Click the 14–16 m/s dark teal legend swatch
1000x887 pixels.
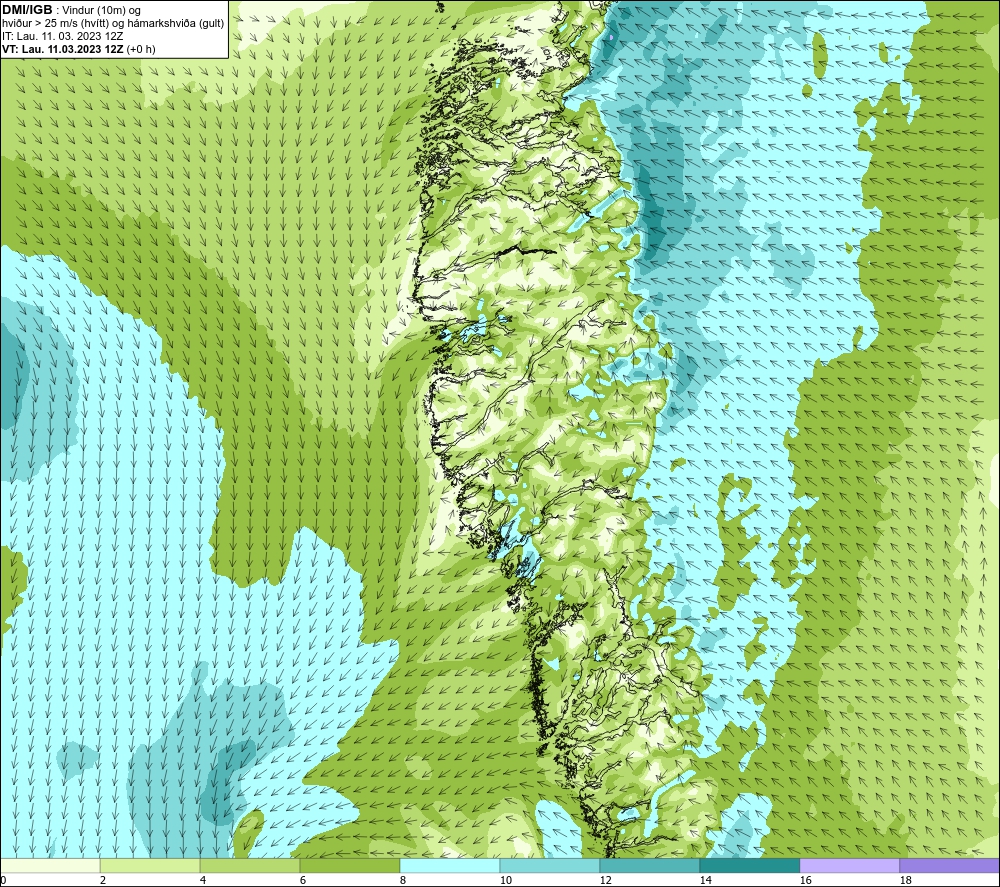[x=749, y=865]
